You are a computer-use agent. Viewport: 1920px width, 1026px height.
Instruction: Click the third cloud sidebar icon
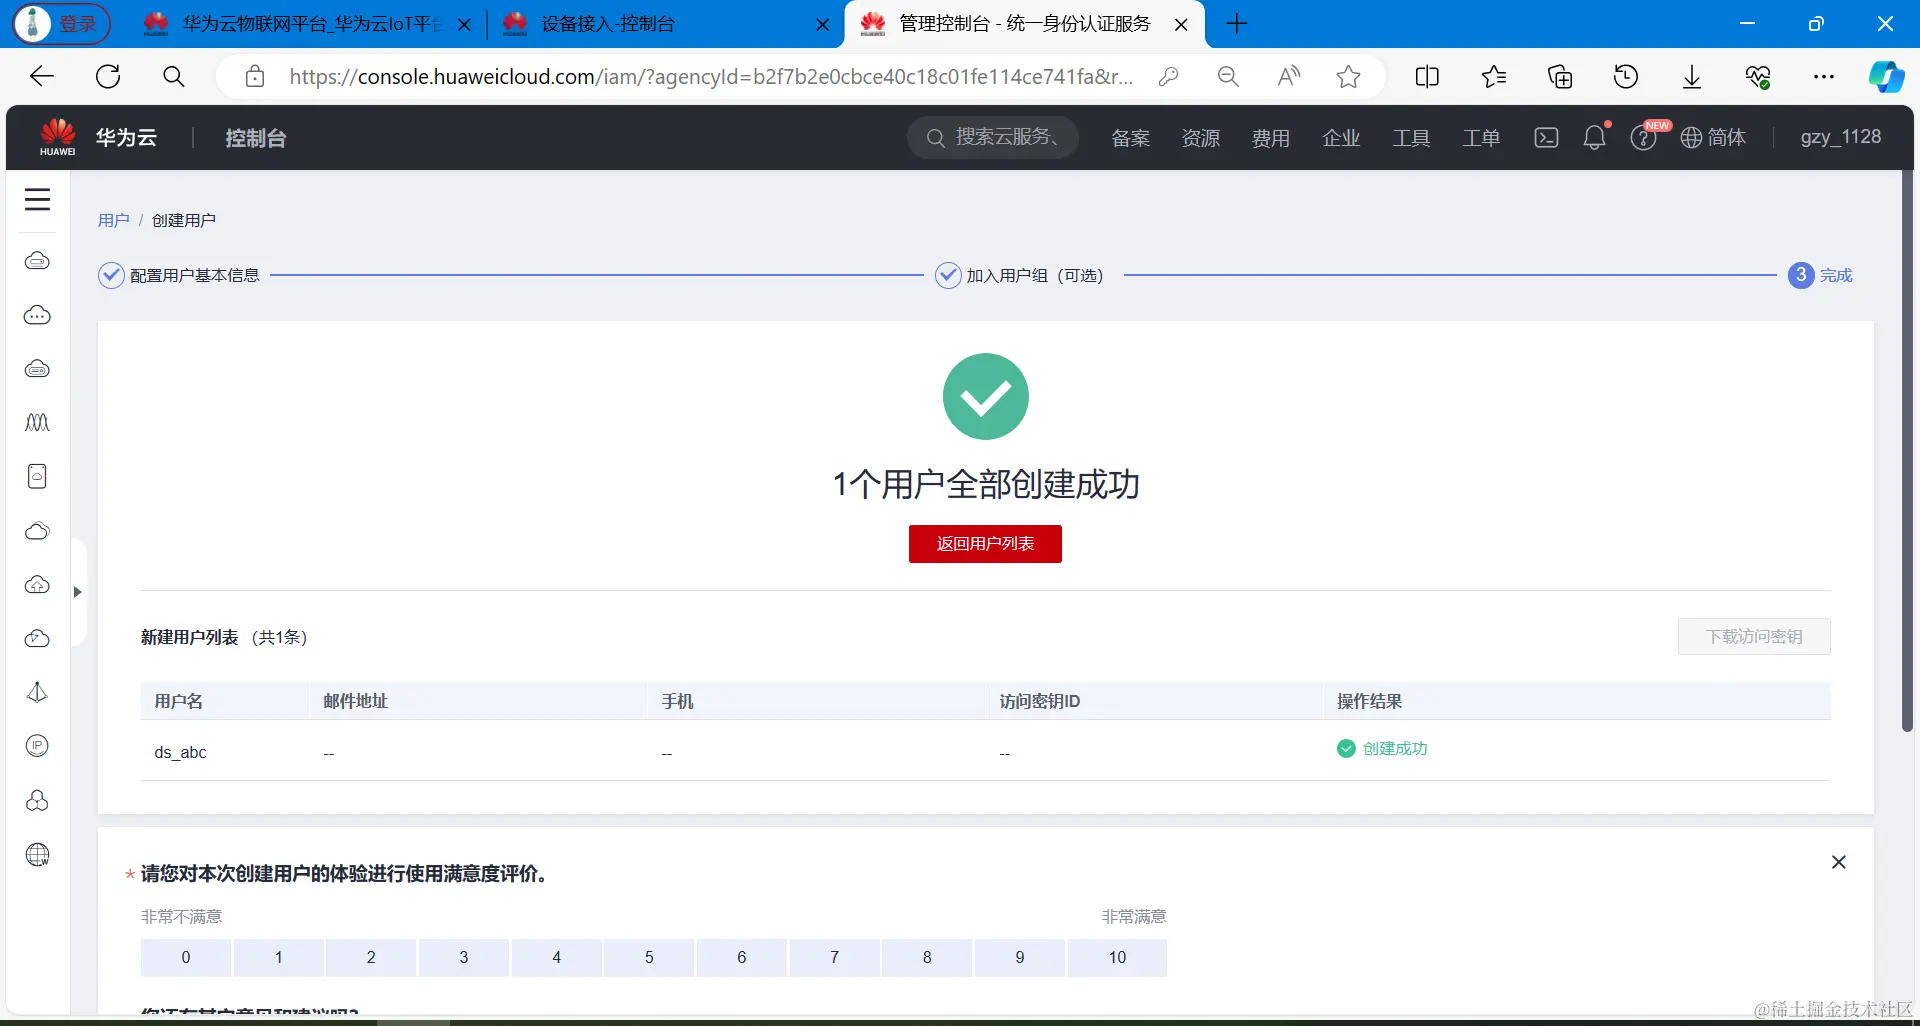[x=37, y=369]
